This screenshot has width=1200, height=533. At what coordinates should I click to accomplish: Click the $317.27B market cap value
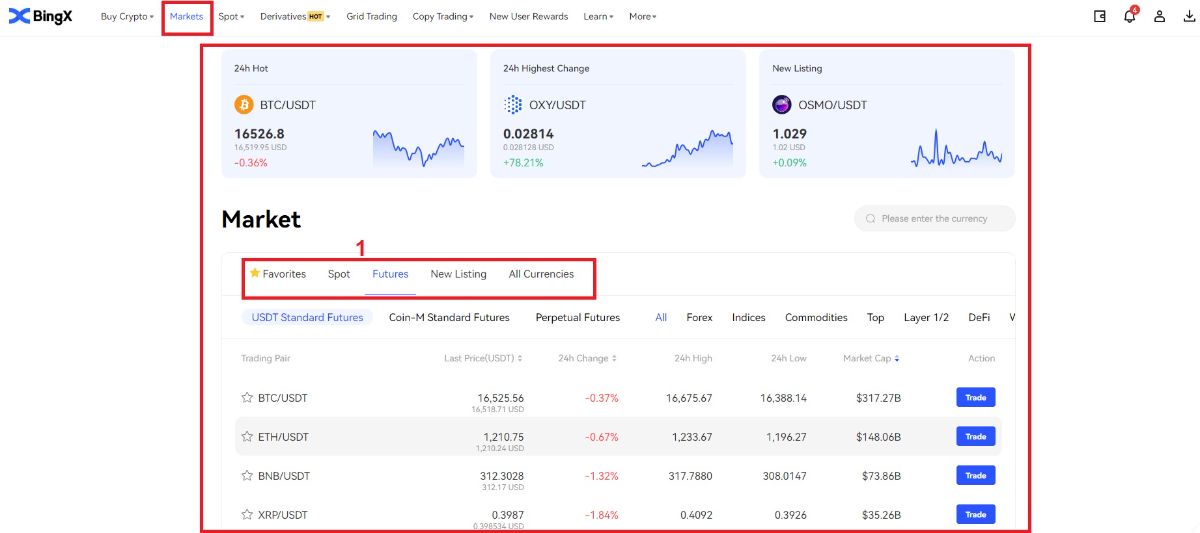879,398
